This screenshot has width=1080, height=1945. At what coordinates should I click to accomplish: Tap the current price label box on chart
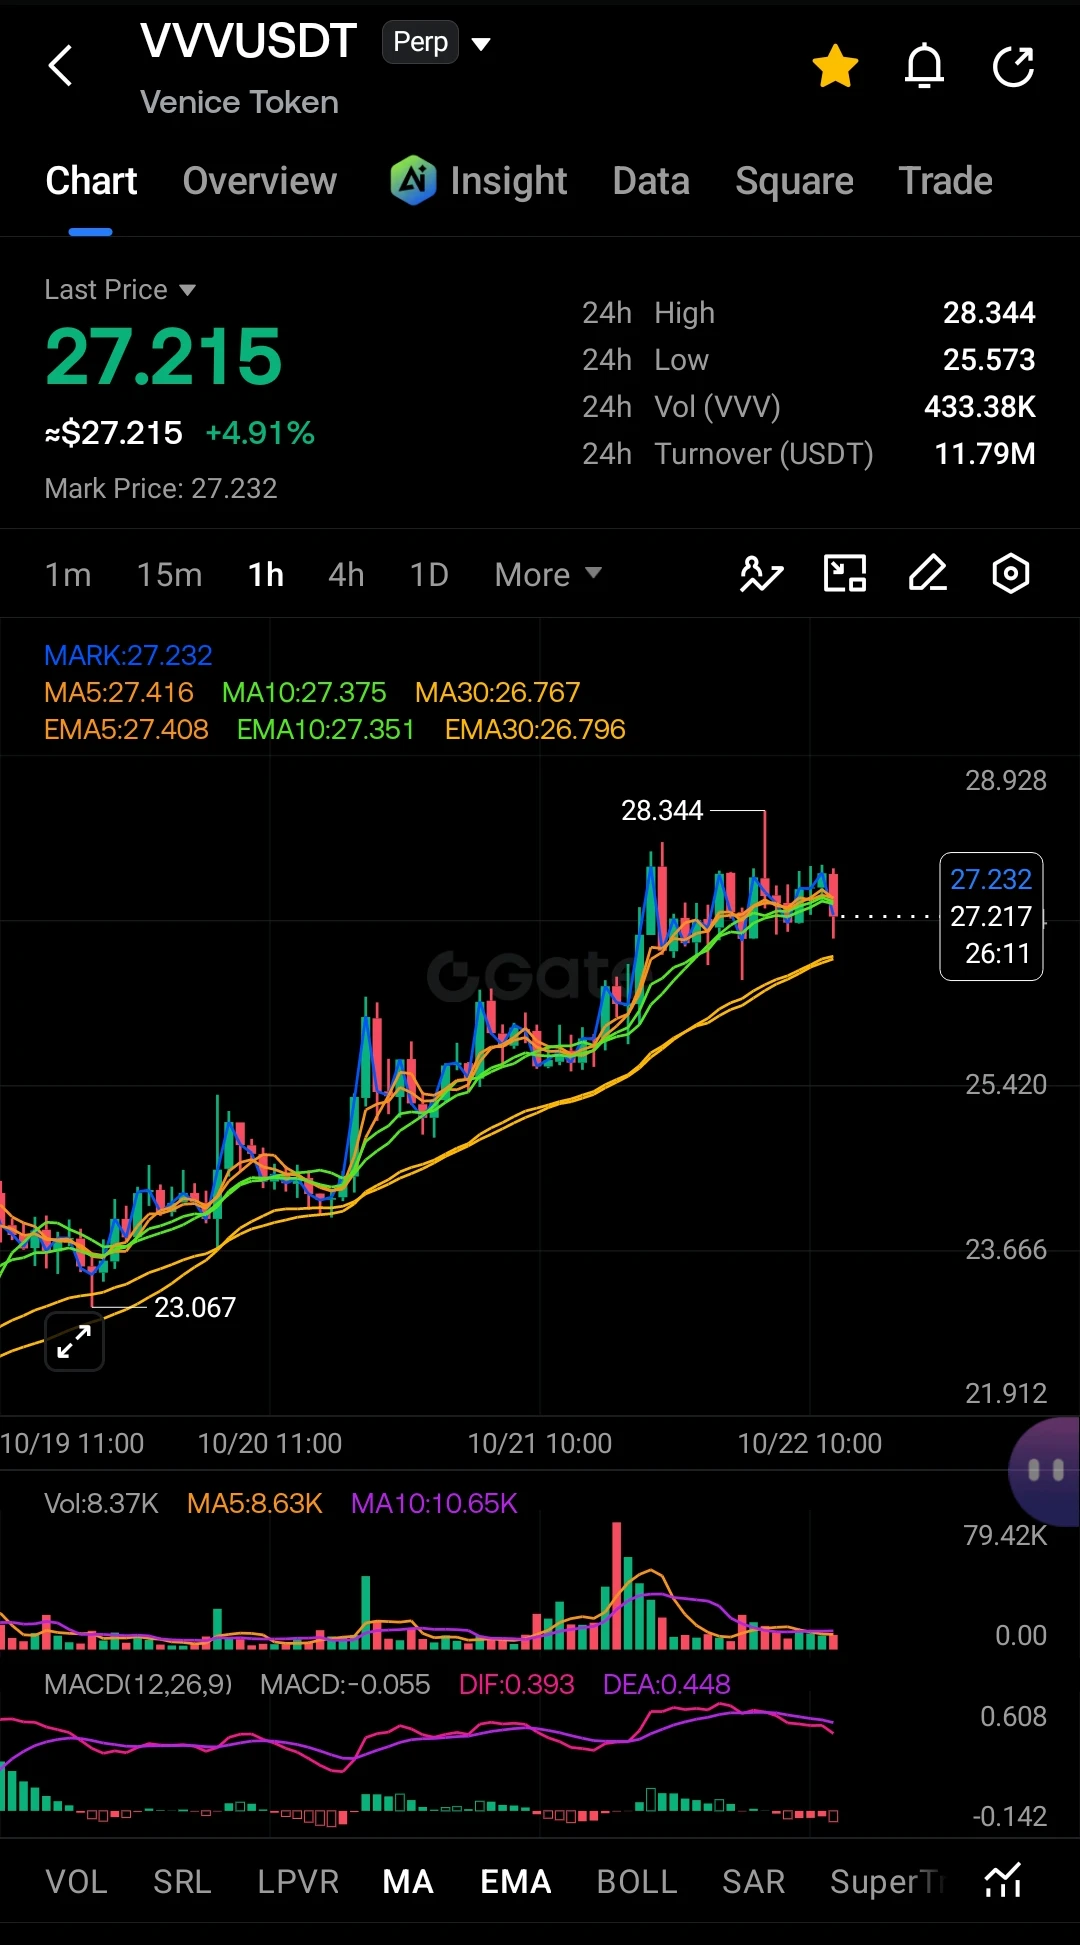point(991,916)
